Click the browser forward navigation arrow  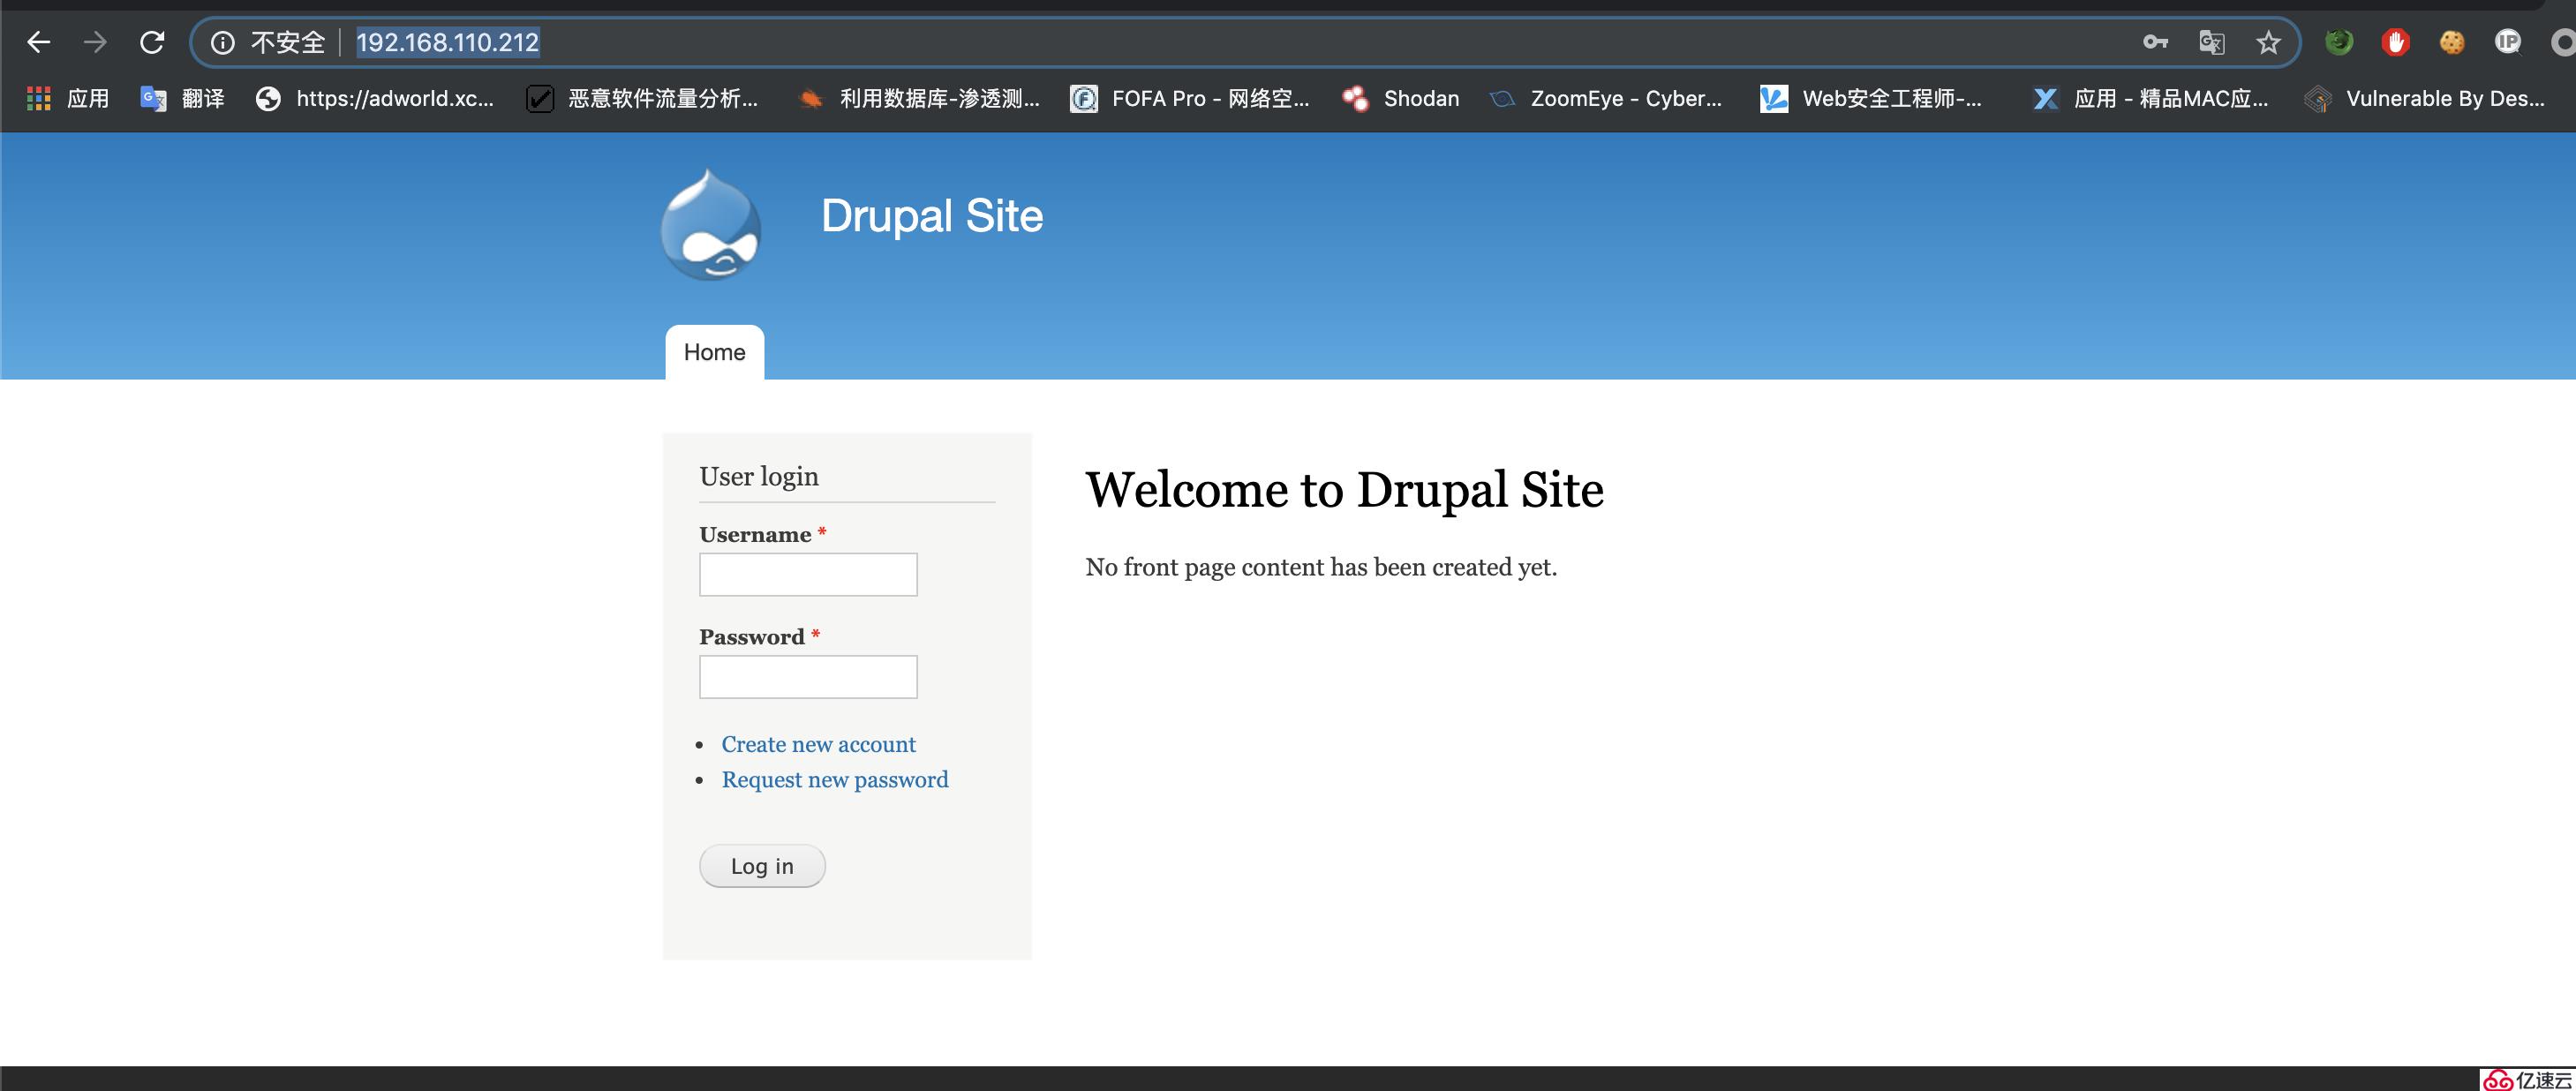click(94, 42)
